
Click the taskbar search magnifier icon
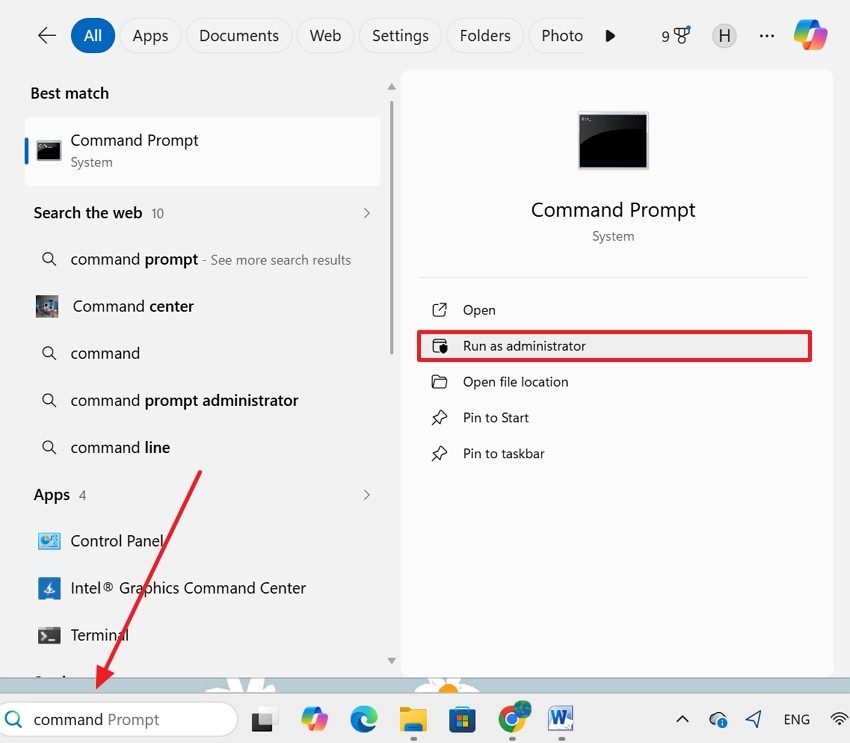pos(14,720)
